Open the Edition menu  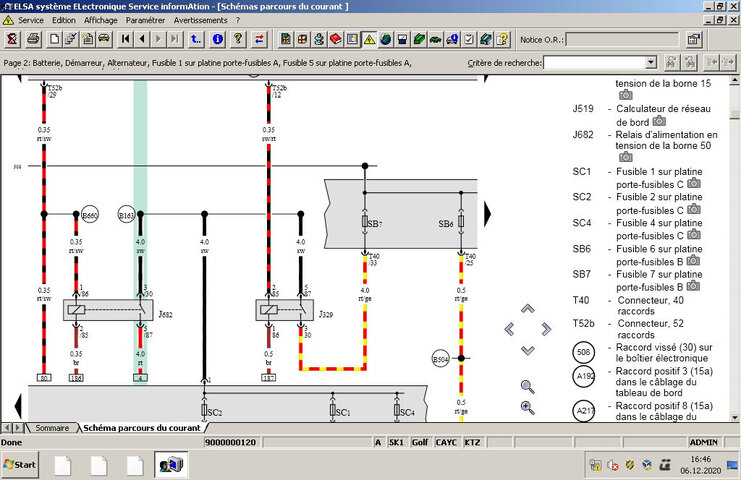tap(64, 20)
